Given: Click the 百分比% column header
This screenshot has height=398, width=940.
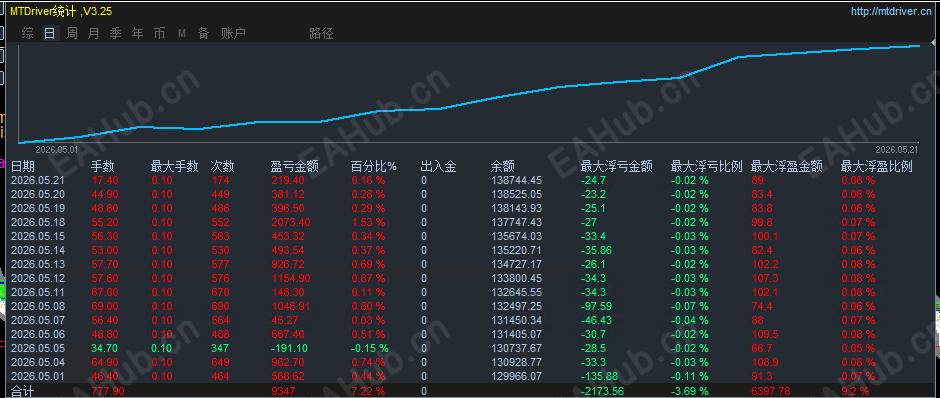Looking at the screenshot, I should click(373, 167).
